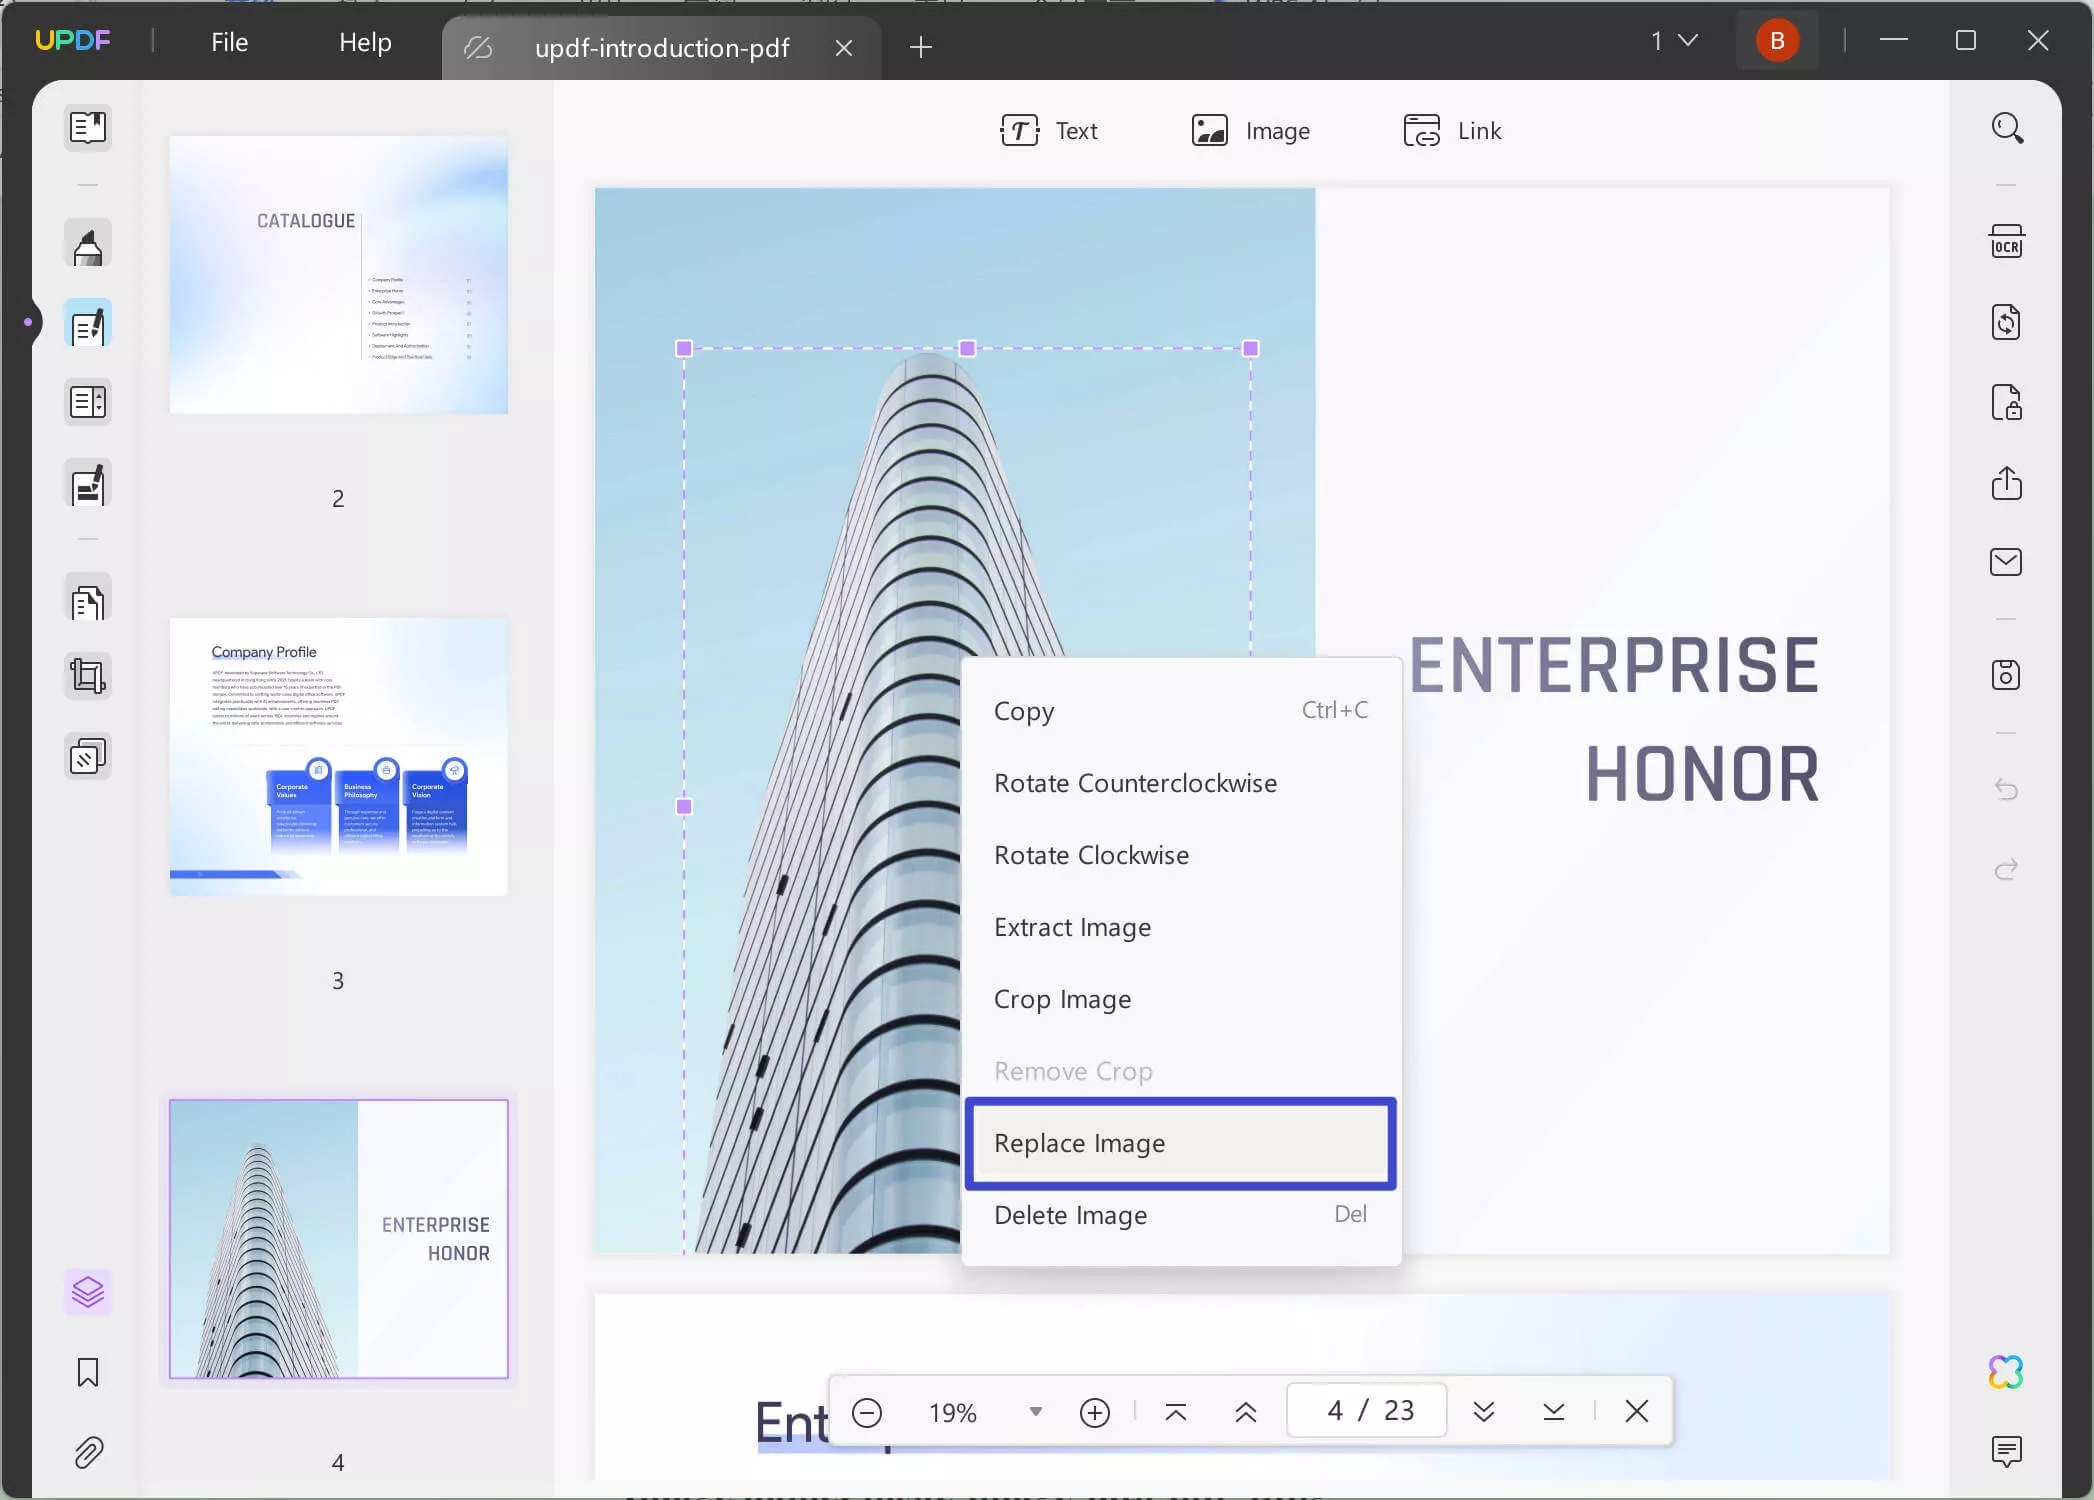Open the File menu
2094x1500 pixels.
[229, 42]
